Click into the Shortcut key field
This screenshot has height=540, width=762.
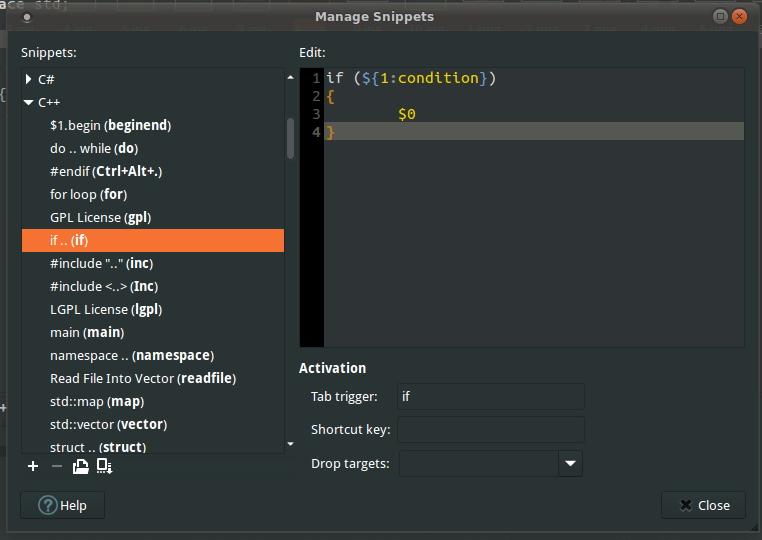(491, 430)
